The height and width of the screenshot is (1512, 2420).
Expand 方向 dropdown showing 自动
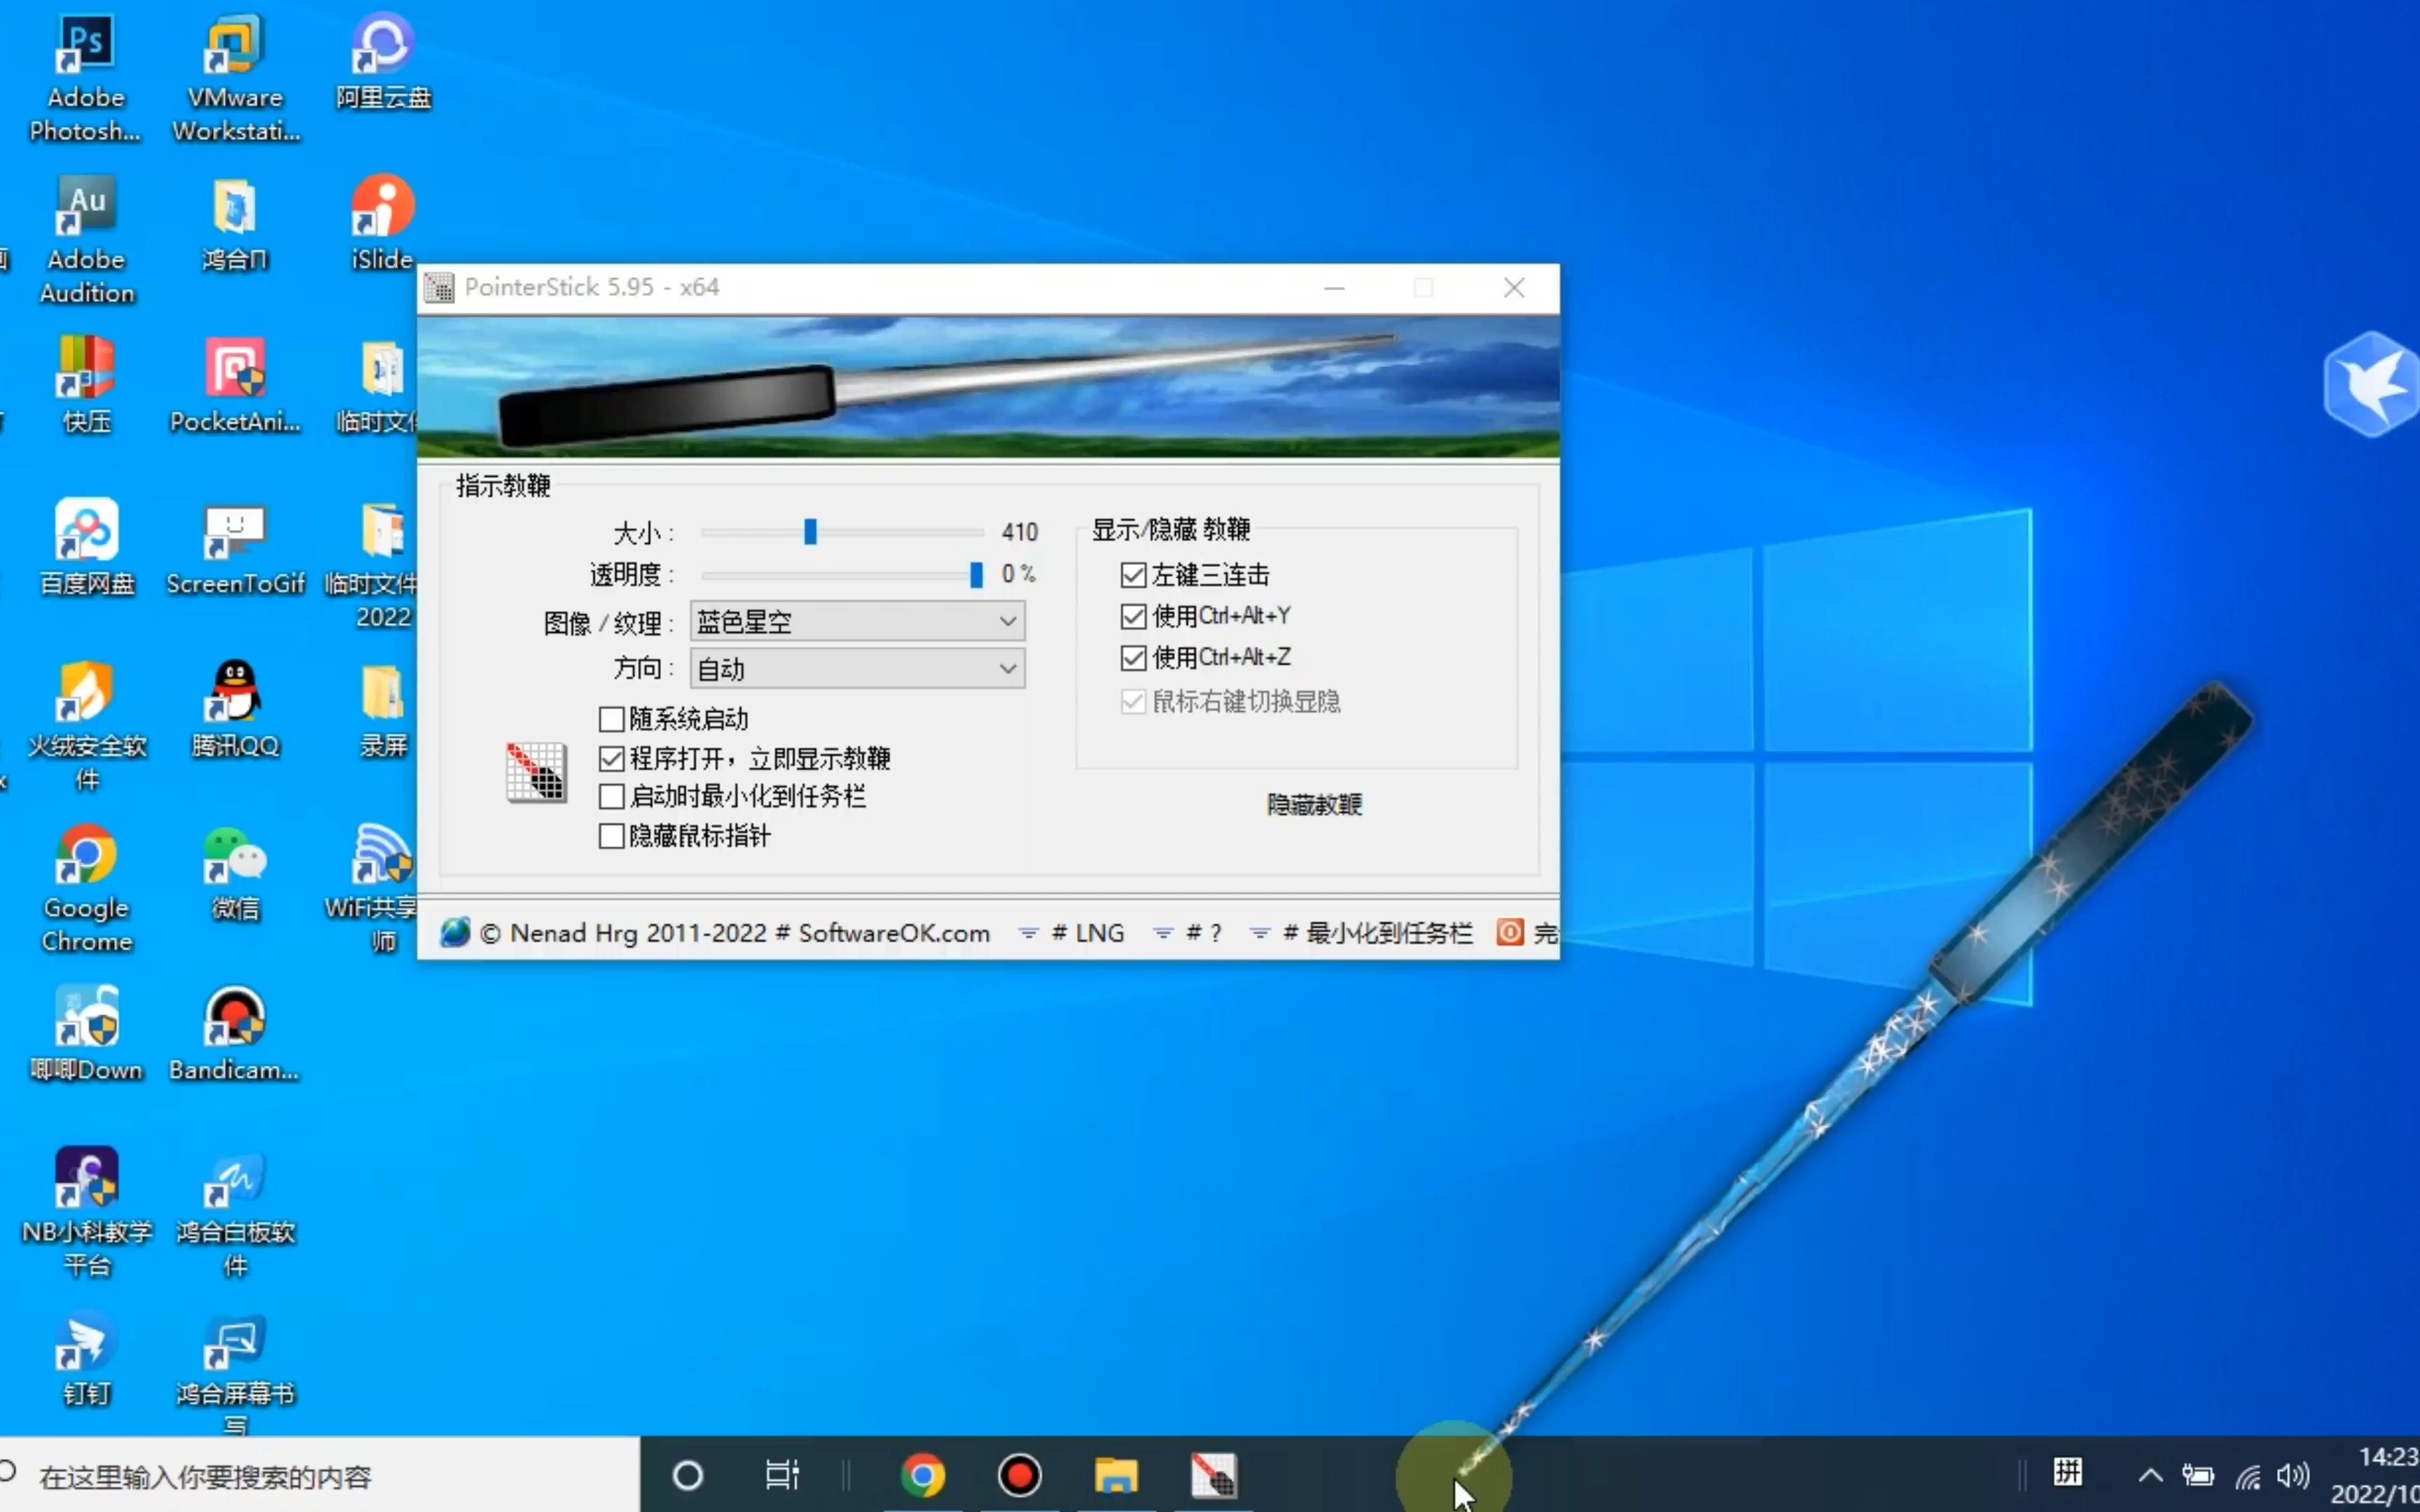point(857,669)
